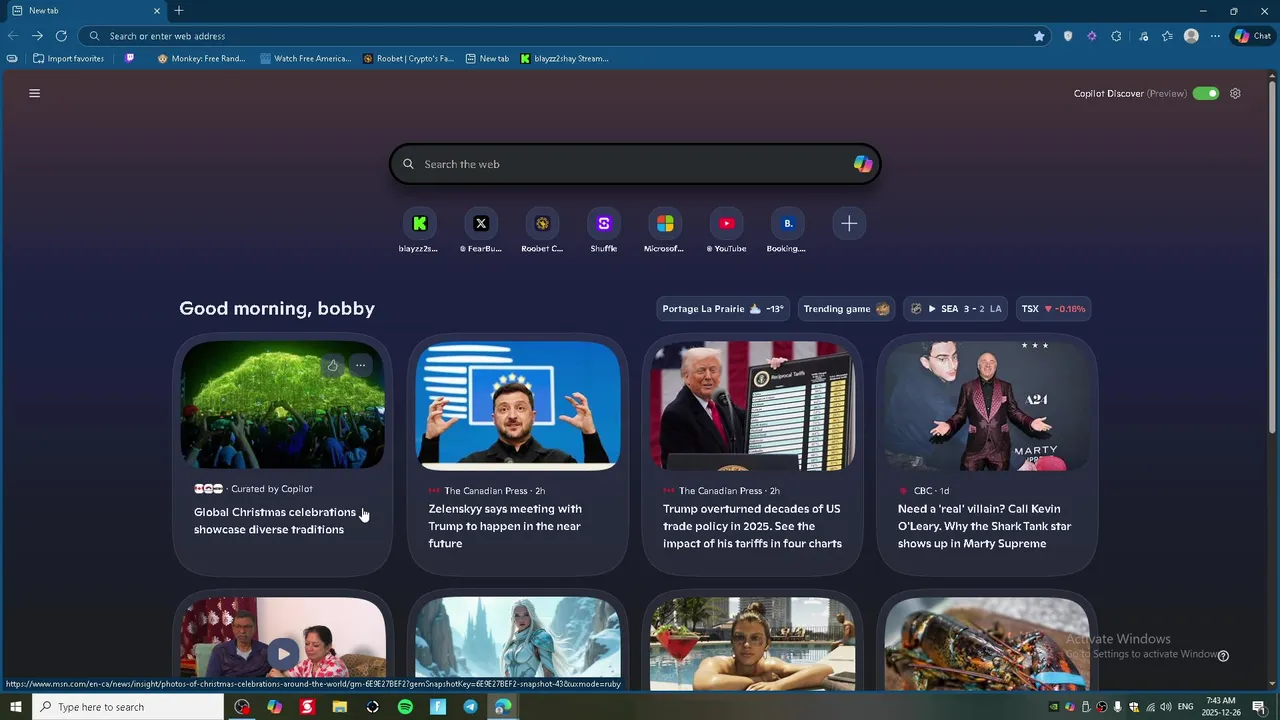This screenshot has height=720, width=1280.
Task: Open more options on Christmas celebrations card
Action: point(360,365)
